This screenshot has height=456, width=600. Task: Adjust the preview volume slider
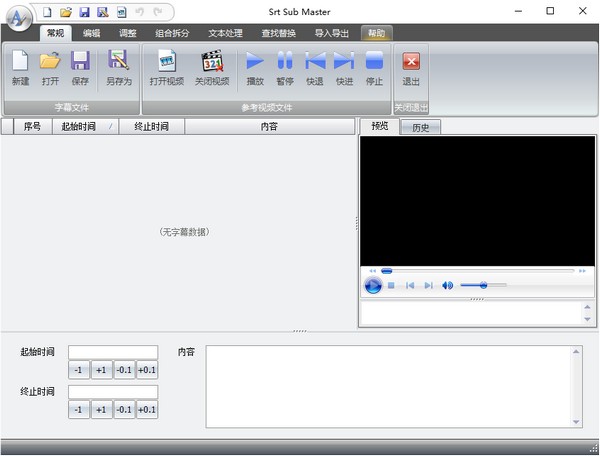[x=483, y=285]
